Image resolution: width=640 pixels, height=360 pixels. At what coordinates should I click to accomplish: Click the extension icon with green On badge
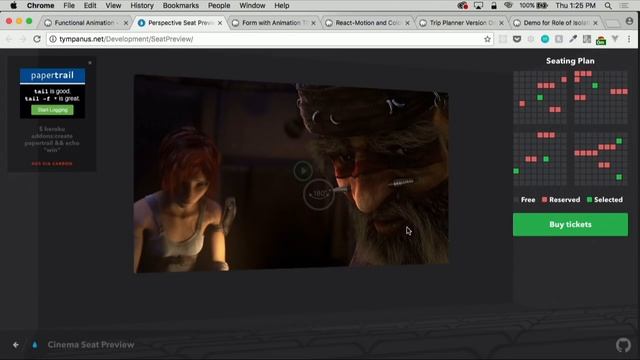coord(601,40)
